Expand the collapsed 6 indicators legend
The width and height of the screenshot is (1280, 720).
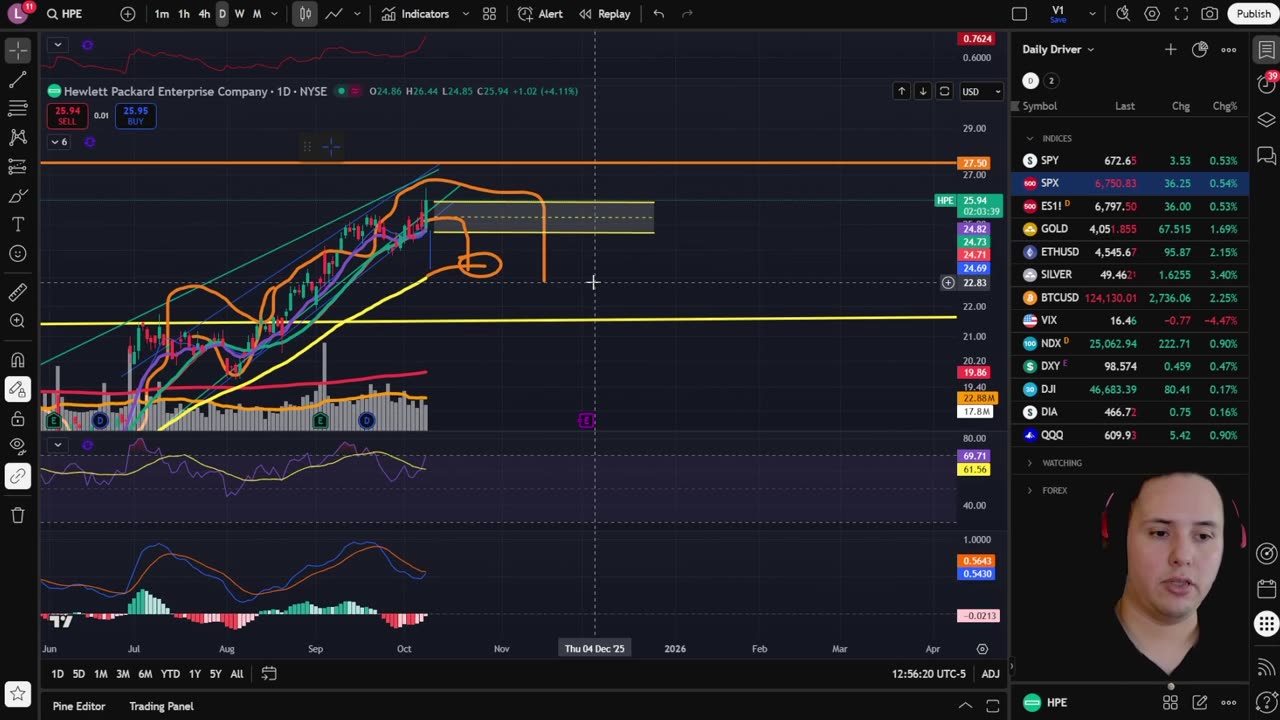(59, 142)
